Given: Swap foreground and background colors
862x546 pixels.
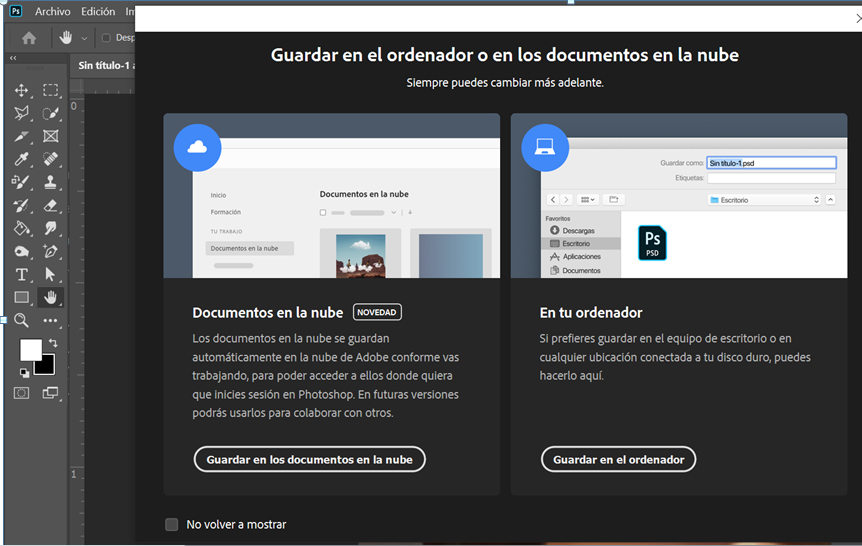Looking at the screenshot, I should click(x=53, y=343).
